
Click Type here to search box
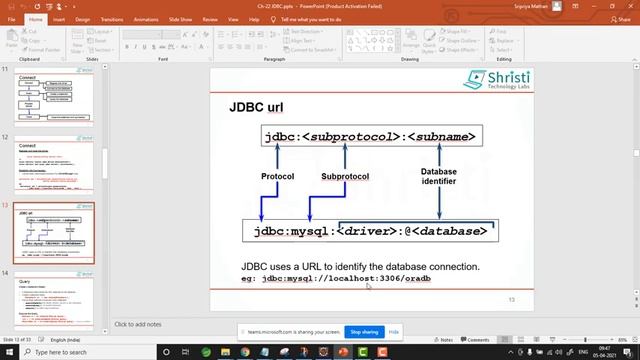coord(88,352)
